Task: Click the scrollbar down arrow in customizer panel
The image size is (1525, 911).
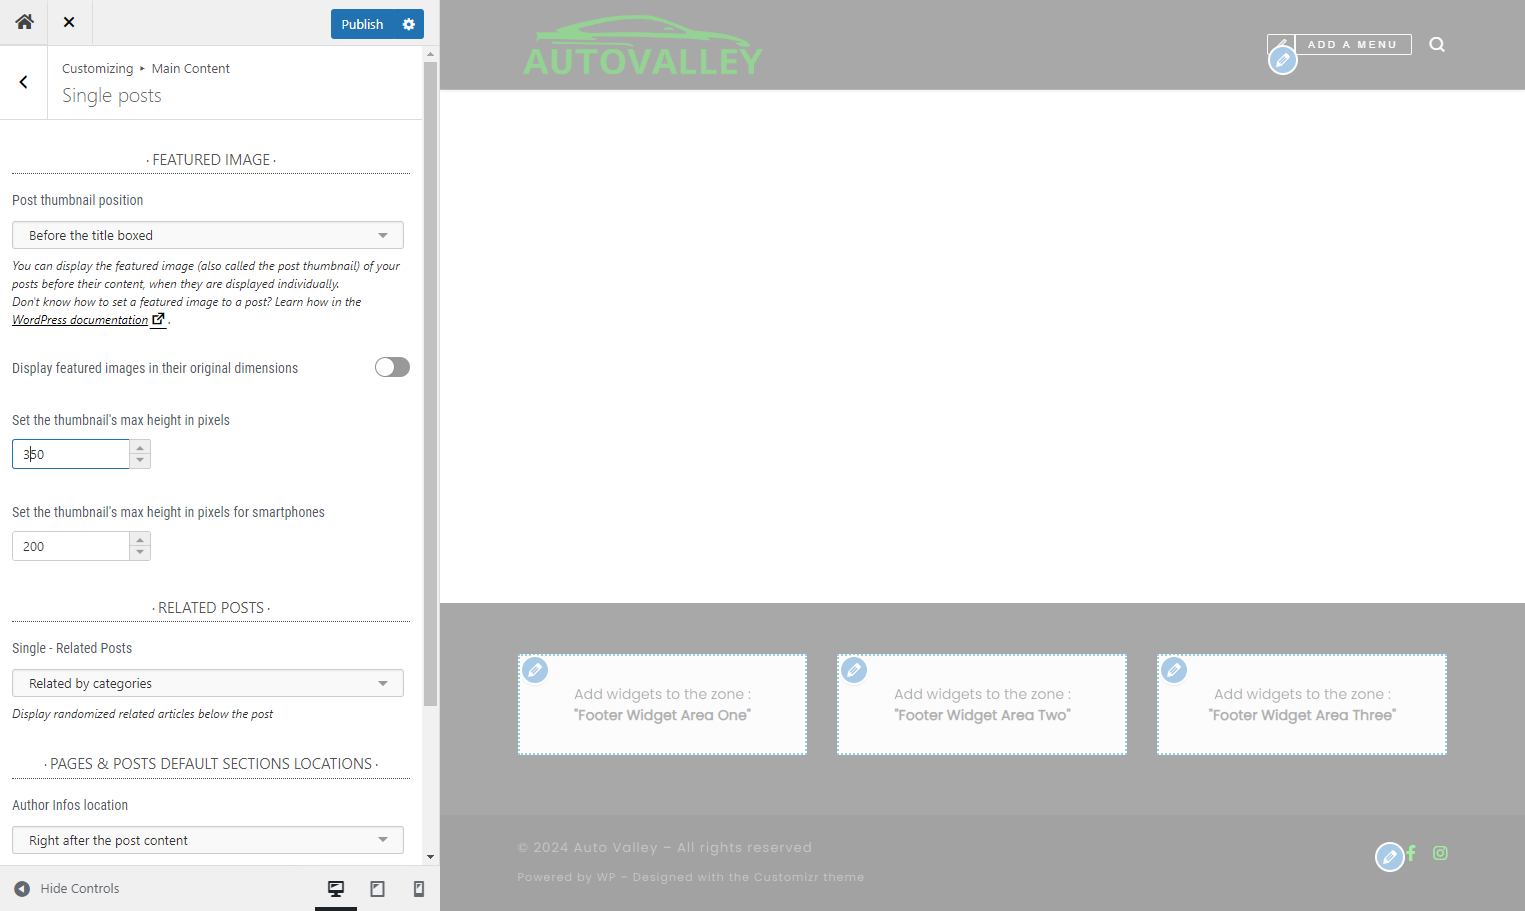Action: click(x=430, y=857)
